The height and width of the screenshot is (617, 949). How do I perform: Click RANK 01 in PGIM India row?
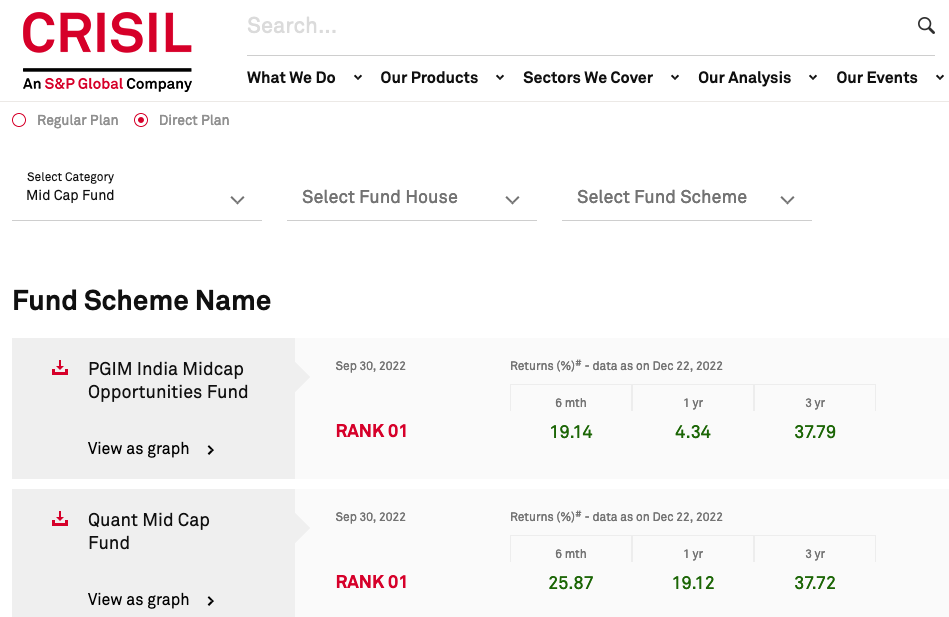click(371, 431)
